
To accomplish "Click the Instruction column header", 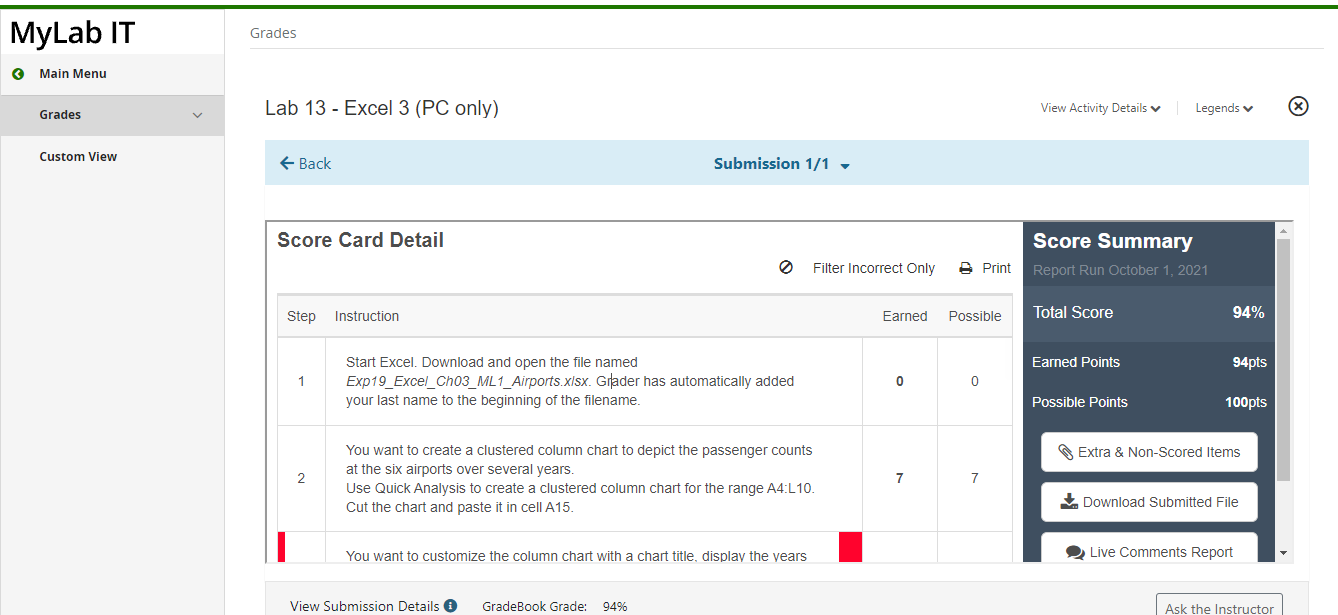I will click(x=367, y=316).
